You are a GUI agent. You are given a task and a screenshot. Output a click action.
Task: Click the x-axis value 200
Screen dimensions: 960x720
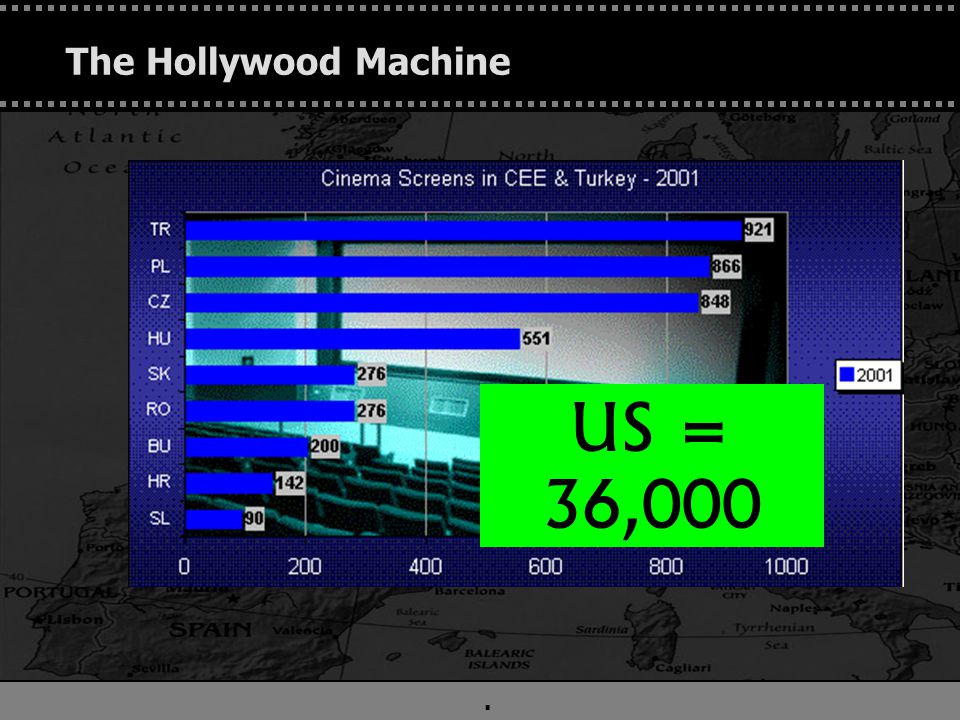coord(305,567)
